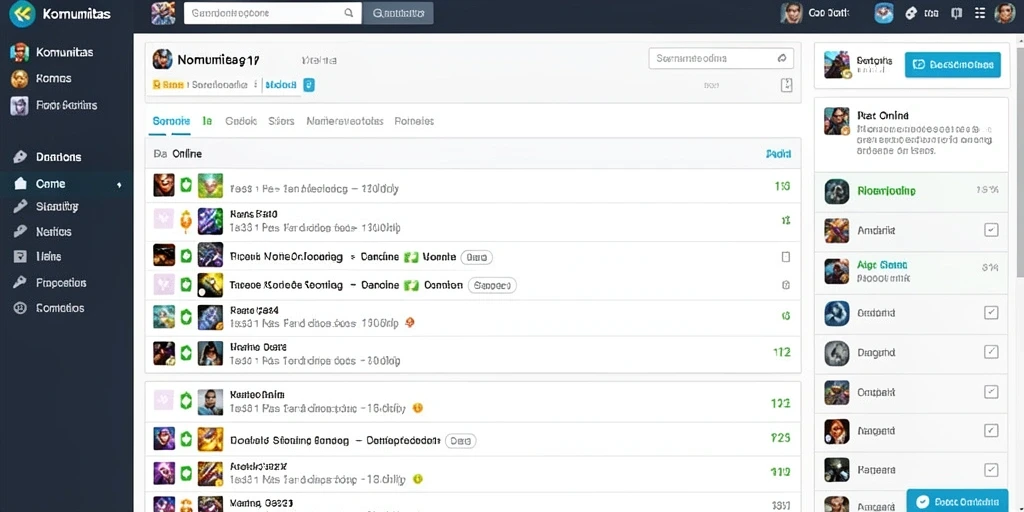Click the phone icon below community search
Image resolution: width=1024 pixels, height=512 pixels.
[x=786, y=85]
